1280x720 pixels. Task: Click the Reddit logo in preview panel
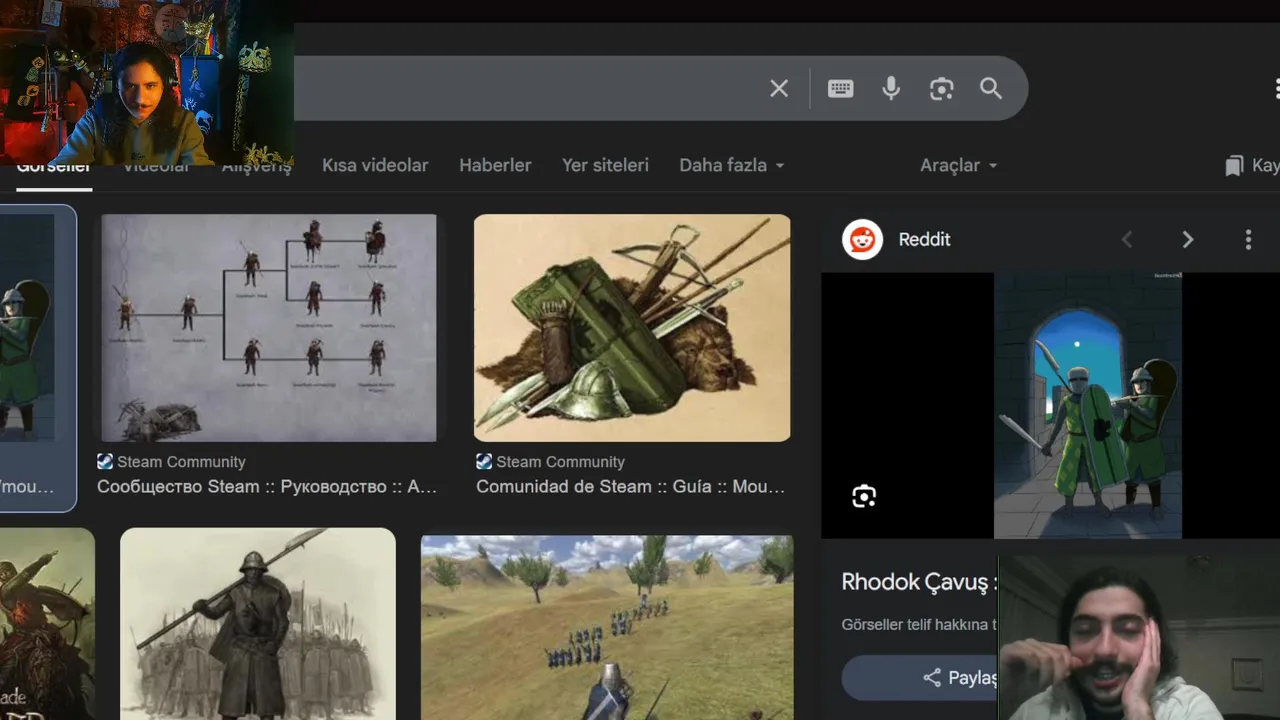tap(862, 240)
